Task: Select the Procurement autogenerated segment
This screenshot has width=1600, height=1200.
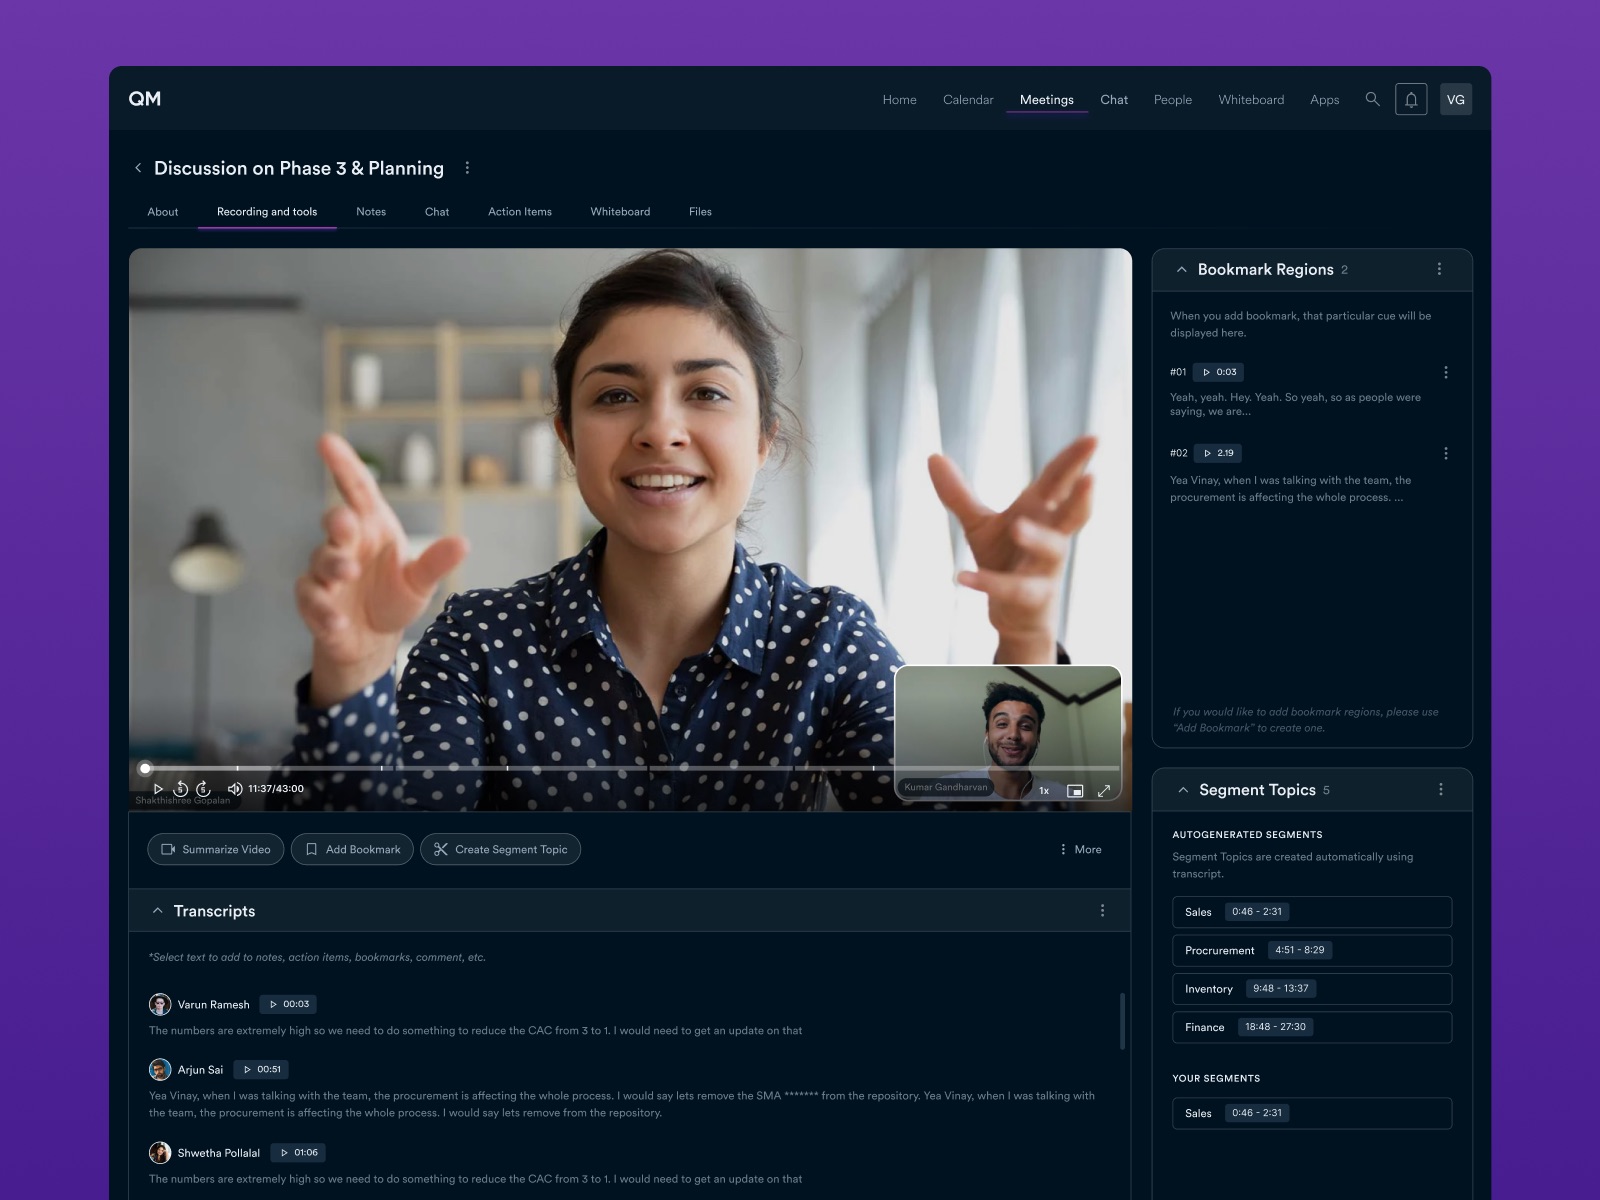Action: pyautogui.click(x=1312, y=950)
